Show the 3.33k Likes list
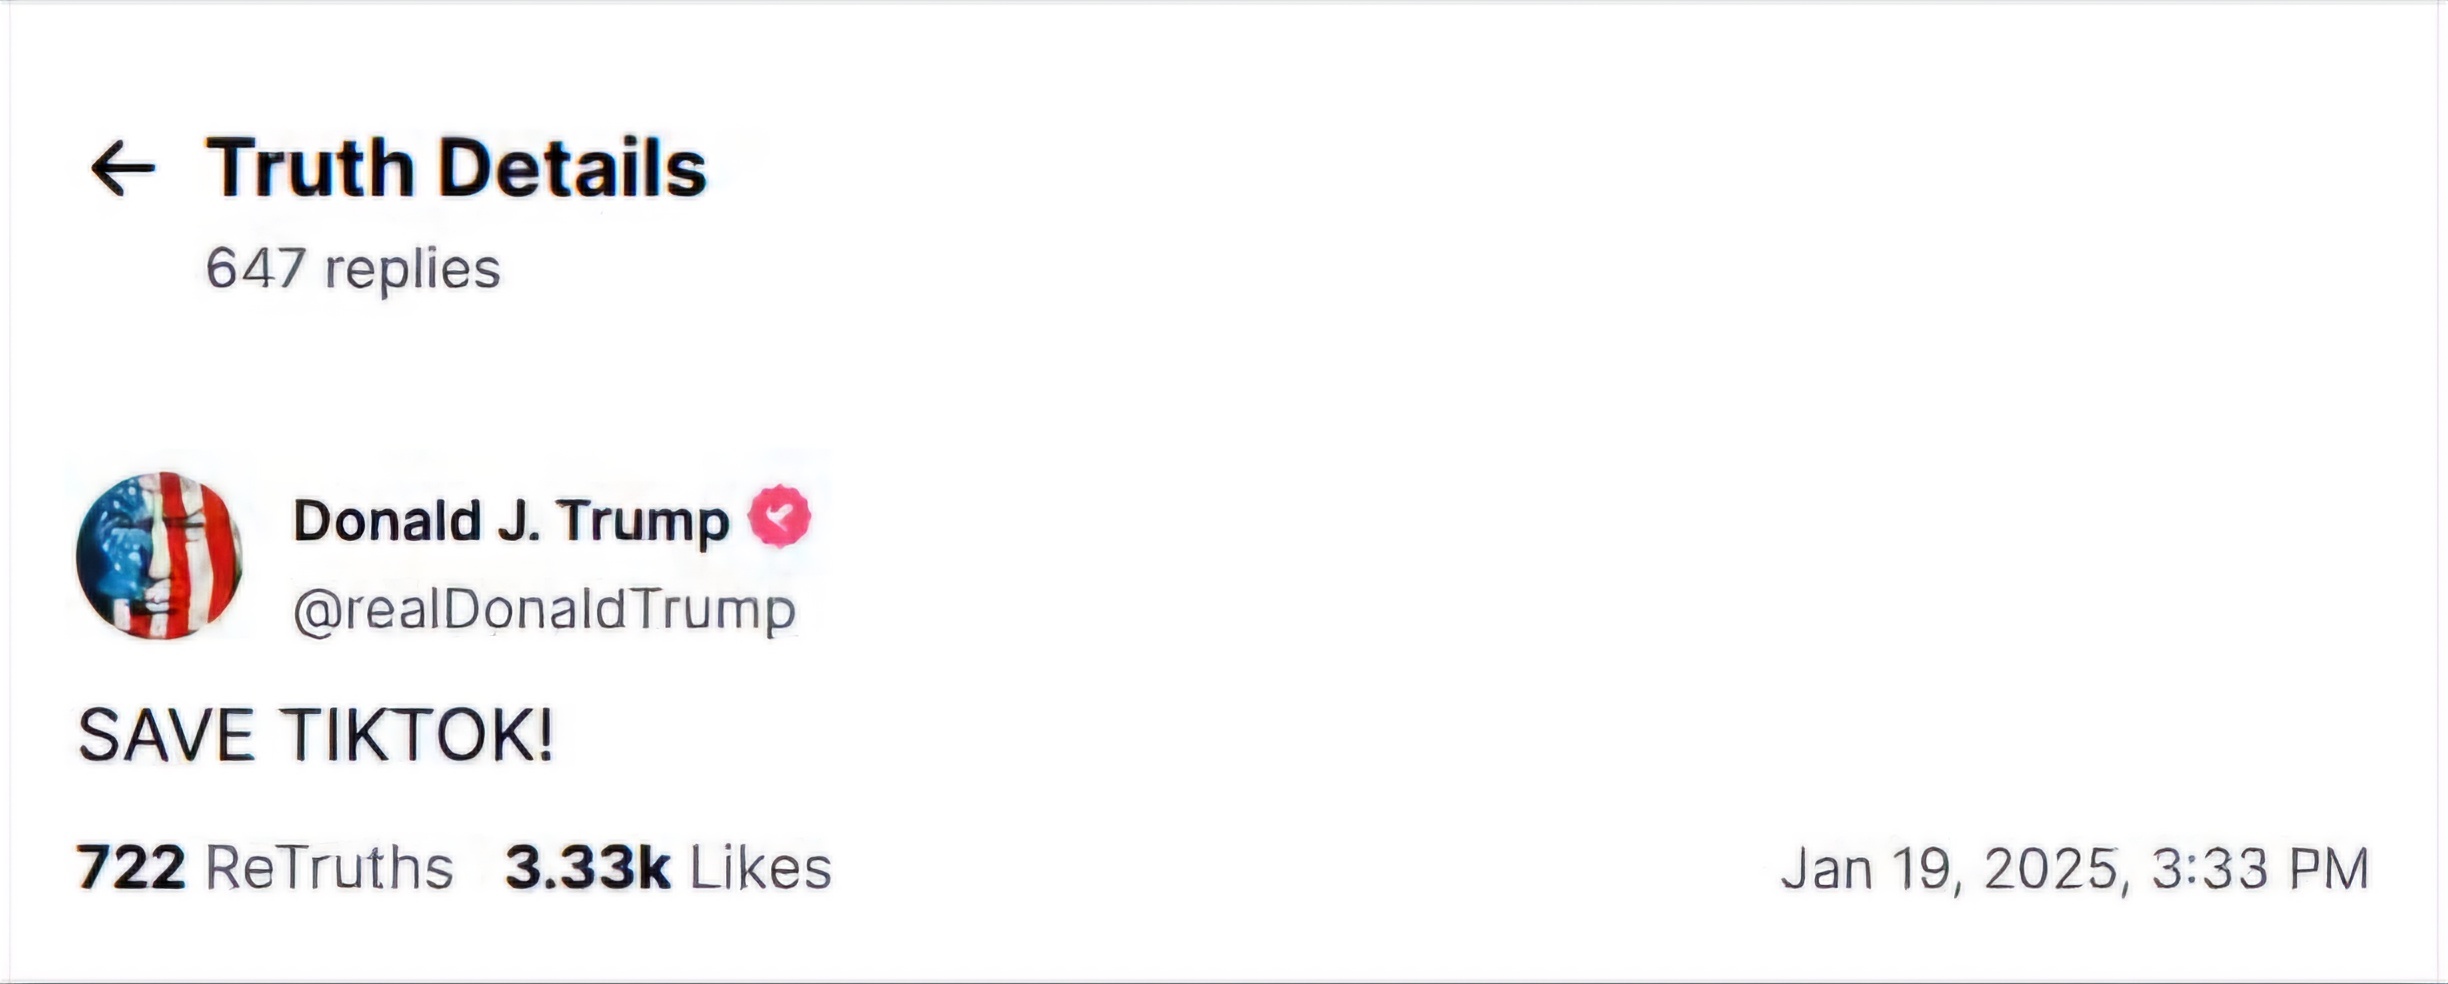This screenshot has height=984, width=2448. click(x=668, y=867)
